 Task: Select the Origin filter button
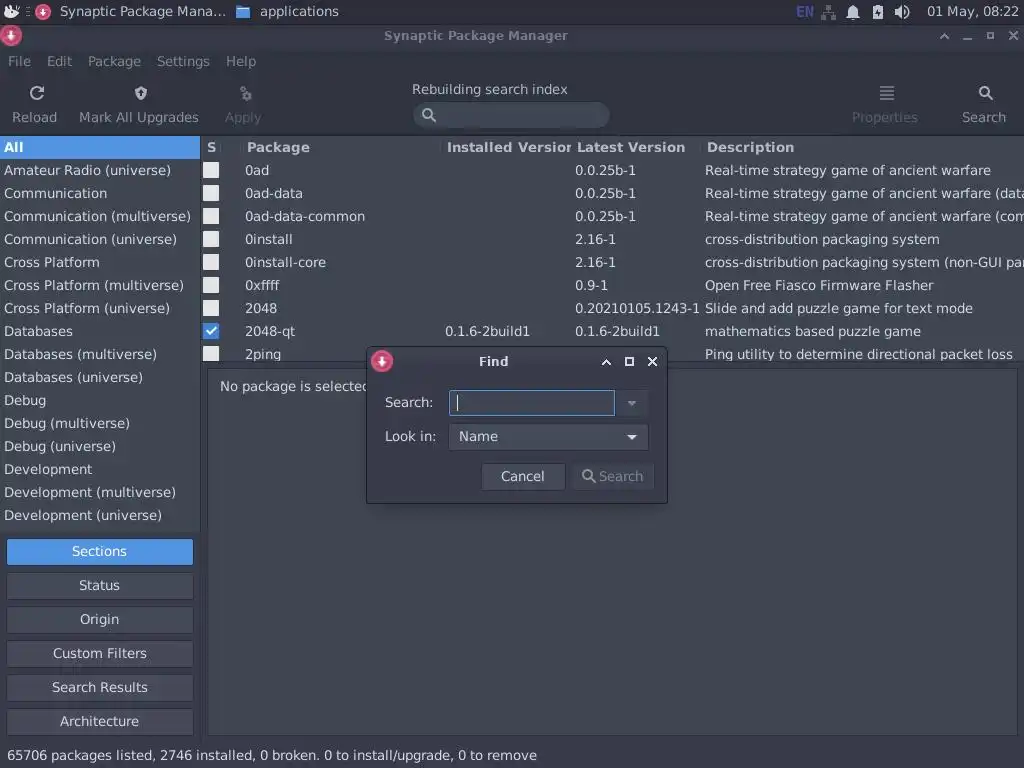100,619
